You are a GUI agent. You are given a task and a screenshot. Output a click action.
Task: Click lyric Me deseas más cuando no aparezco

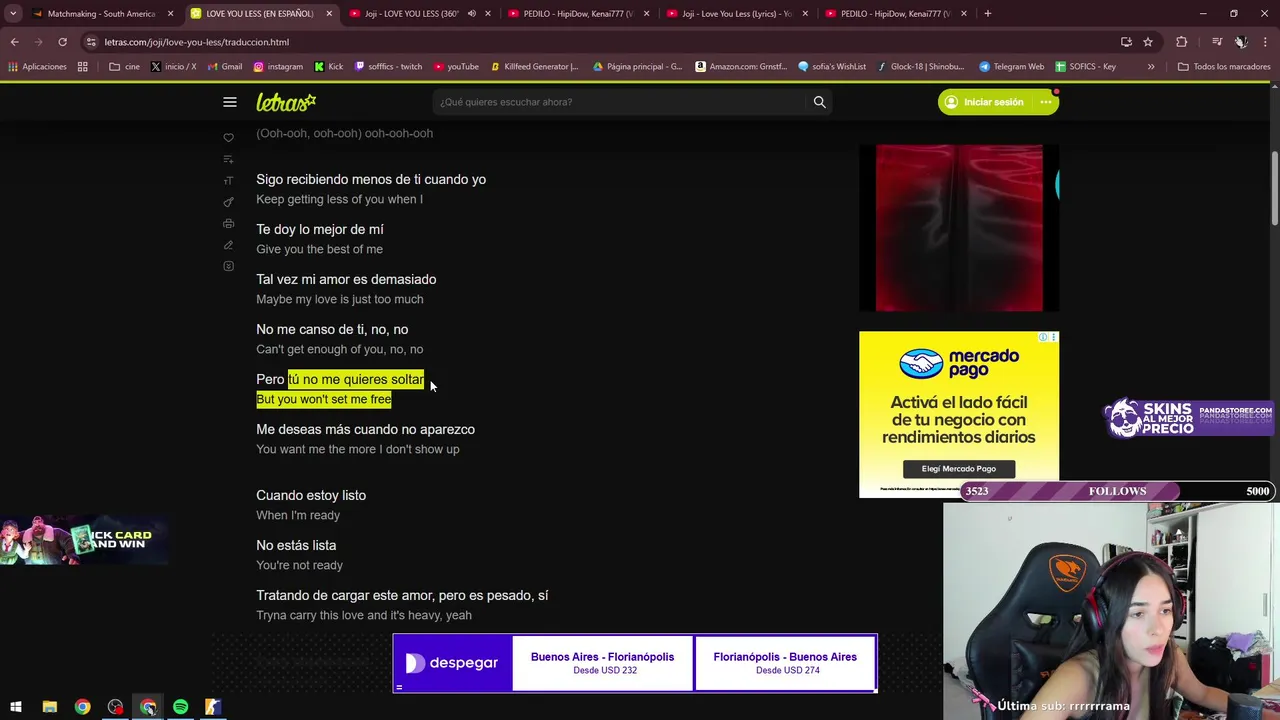pyautogui.click(x=365, y=429)
